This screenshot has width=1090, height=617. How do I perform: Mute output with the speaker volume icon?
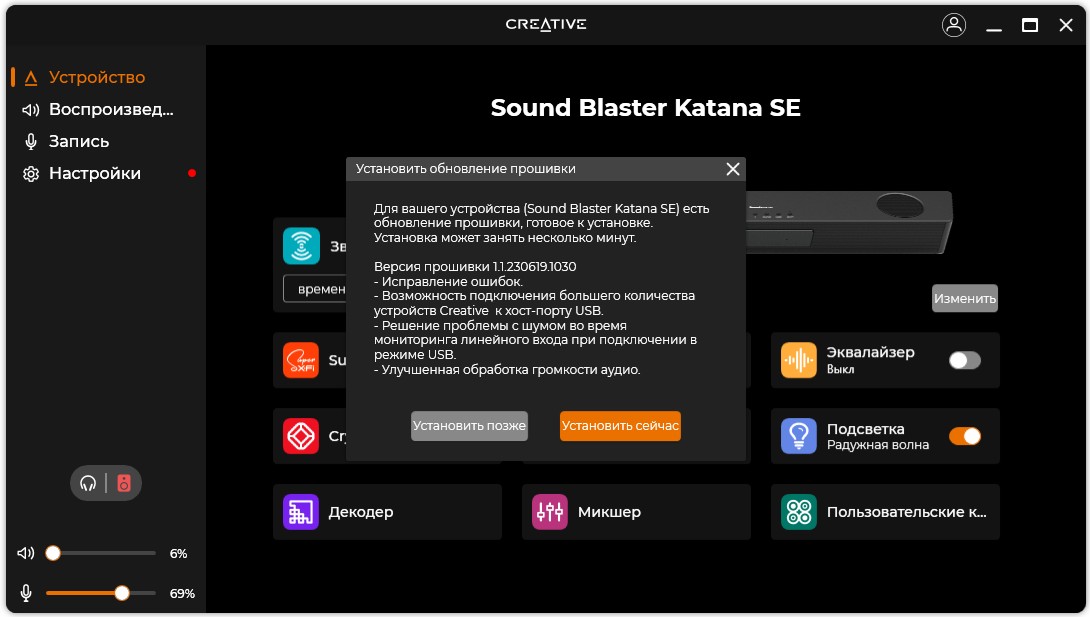coord(26,553)
